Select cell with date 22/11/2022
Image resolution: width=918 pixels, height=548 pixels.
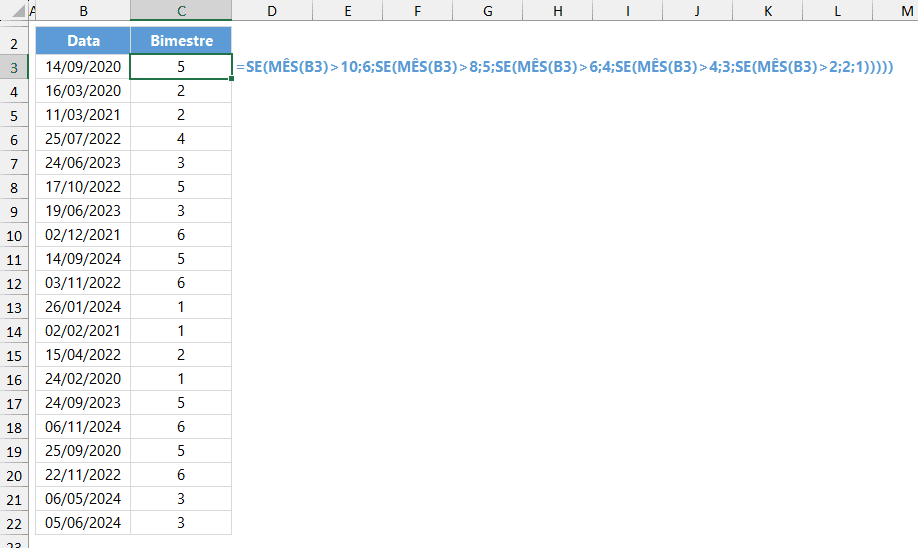83,475
